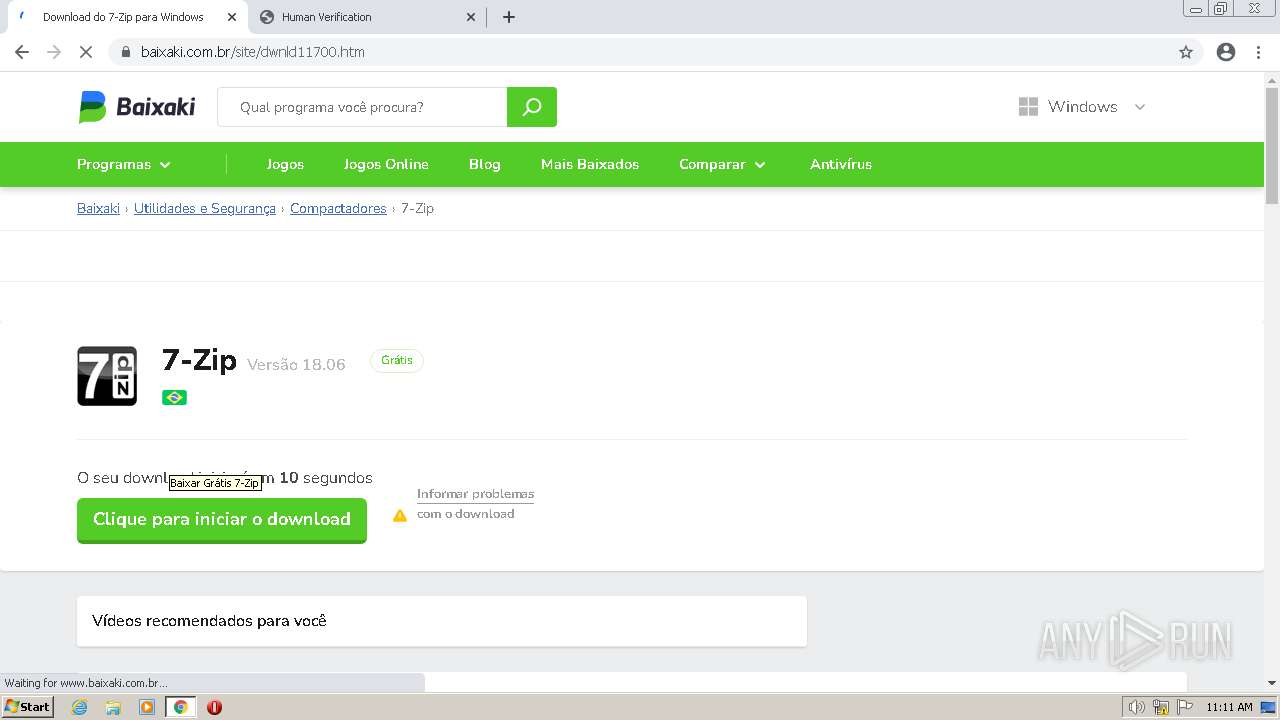Click the Grátis badge
Image resolution: width=1280 pixels, height=720 pixels.
tap(397, 360)
